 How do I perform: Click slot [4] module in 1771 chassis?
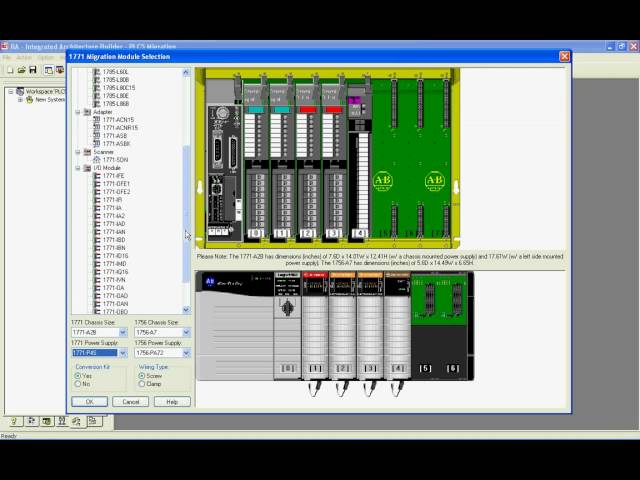click(359, 163)
